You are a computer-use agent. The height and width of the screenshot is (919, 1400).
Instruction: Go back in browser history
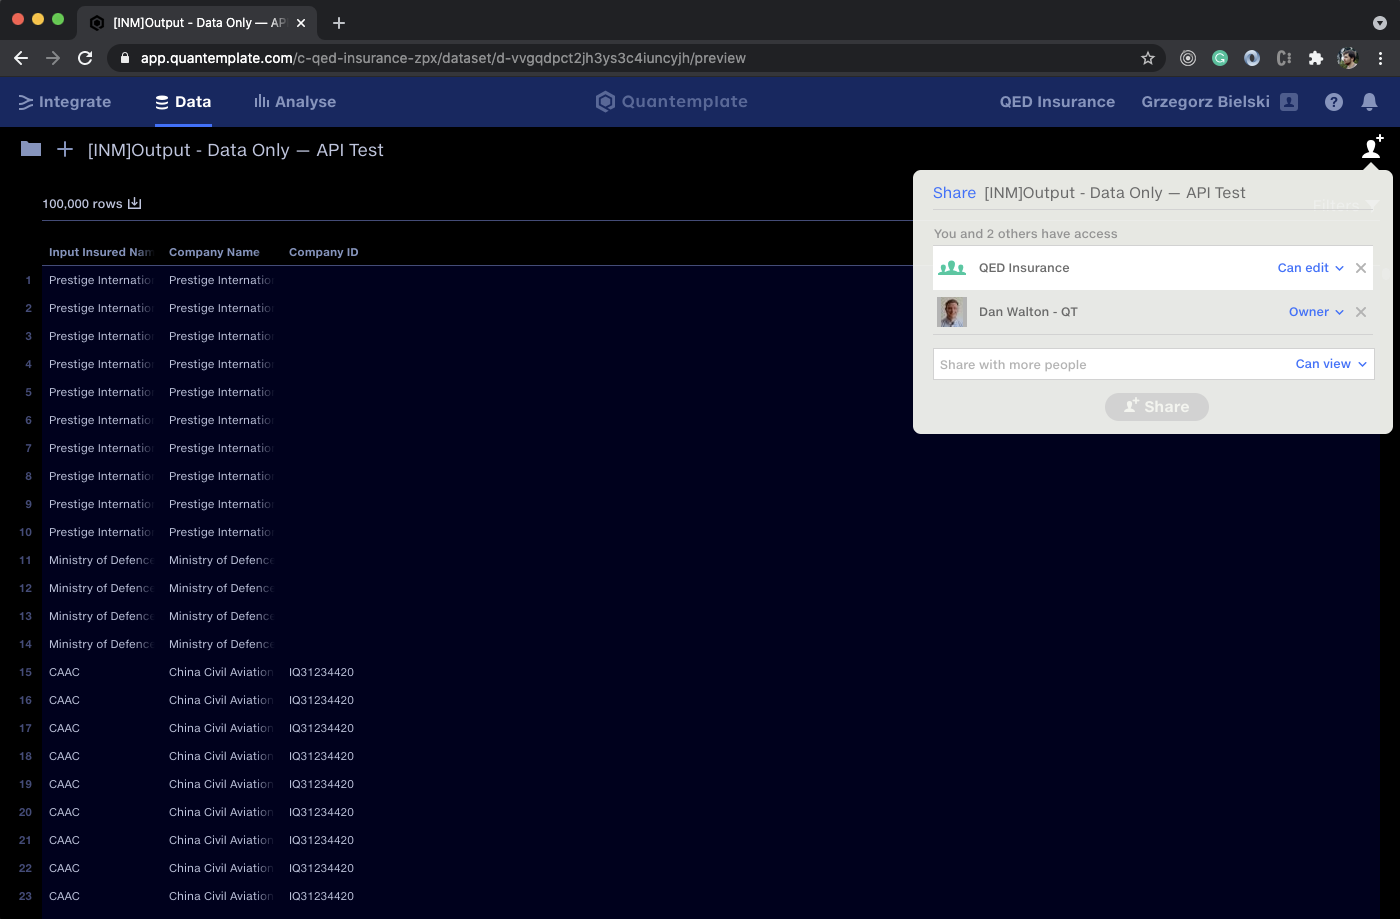pos(21,58)
